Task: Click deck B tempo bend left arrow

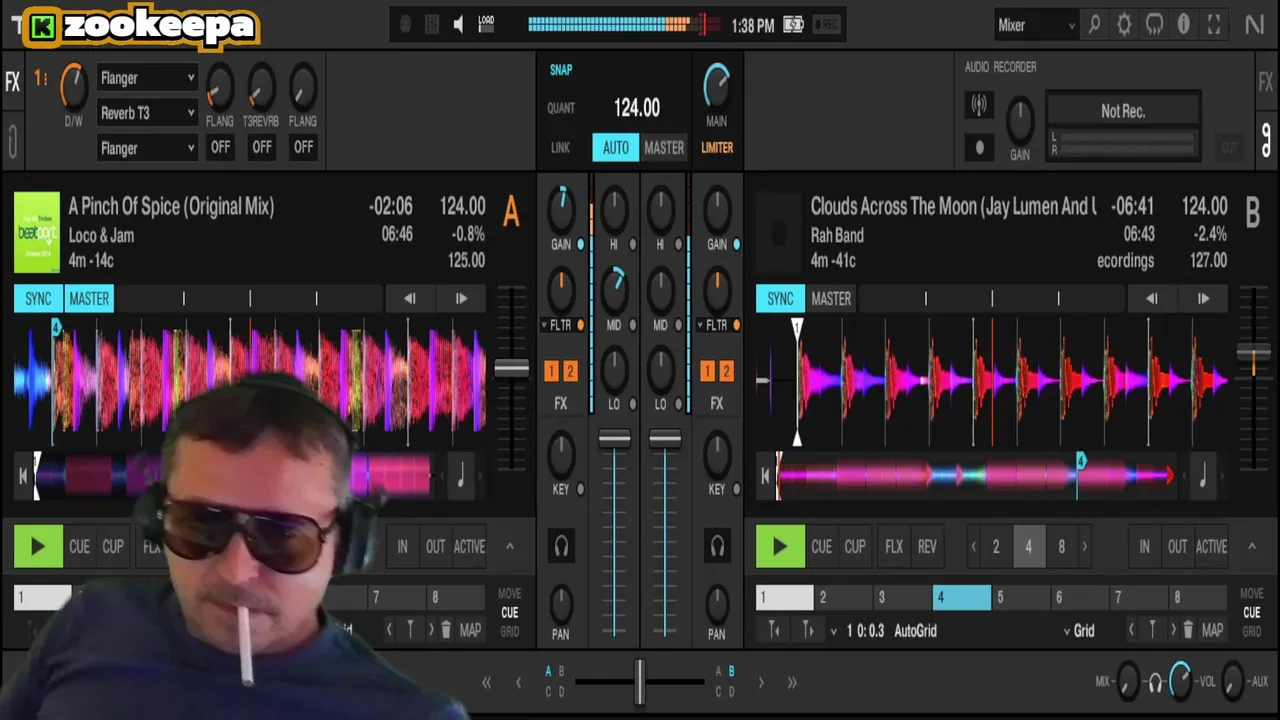Action: click(x=1152, y=298)
